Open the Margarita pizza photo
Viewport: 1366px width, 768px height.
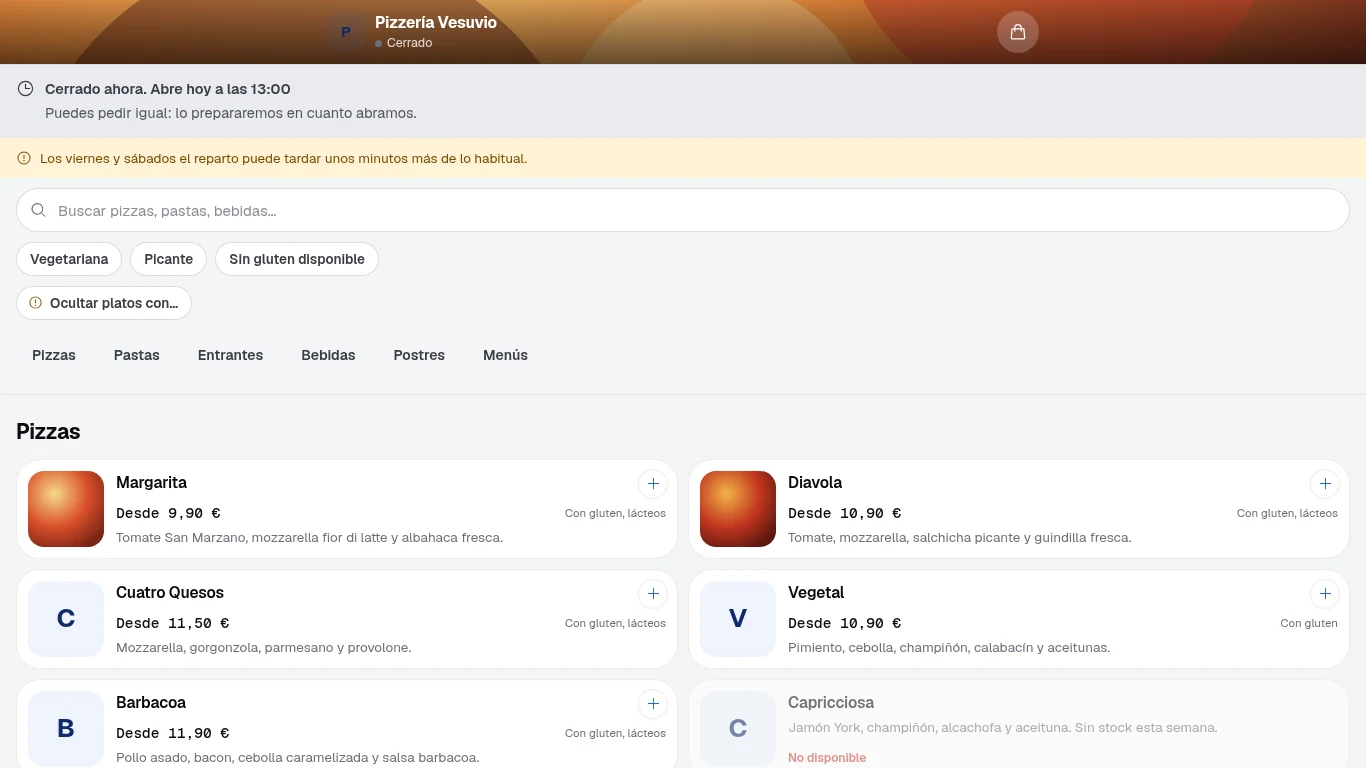(x=66, y=509)
